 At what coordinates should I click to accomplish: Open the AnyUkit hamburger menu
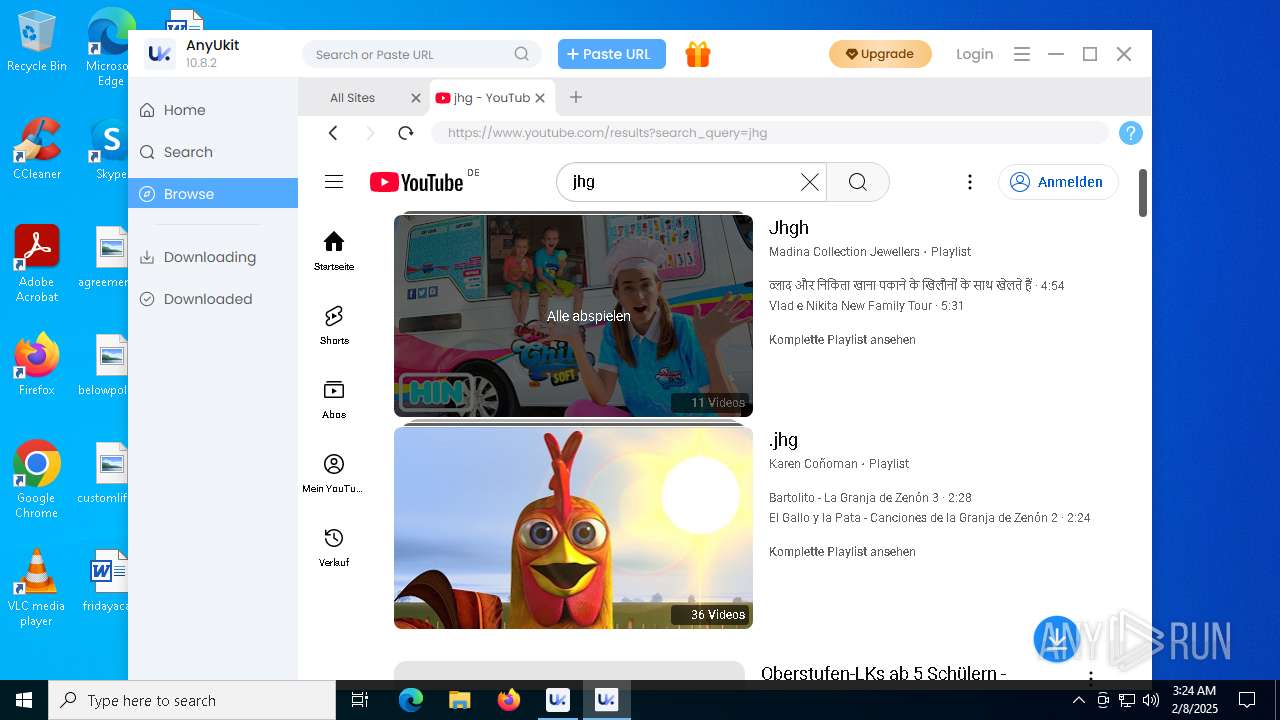[x=1022, y=54]
